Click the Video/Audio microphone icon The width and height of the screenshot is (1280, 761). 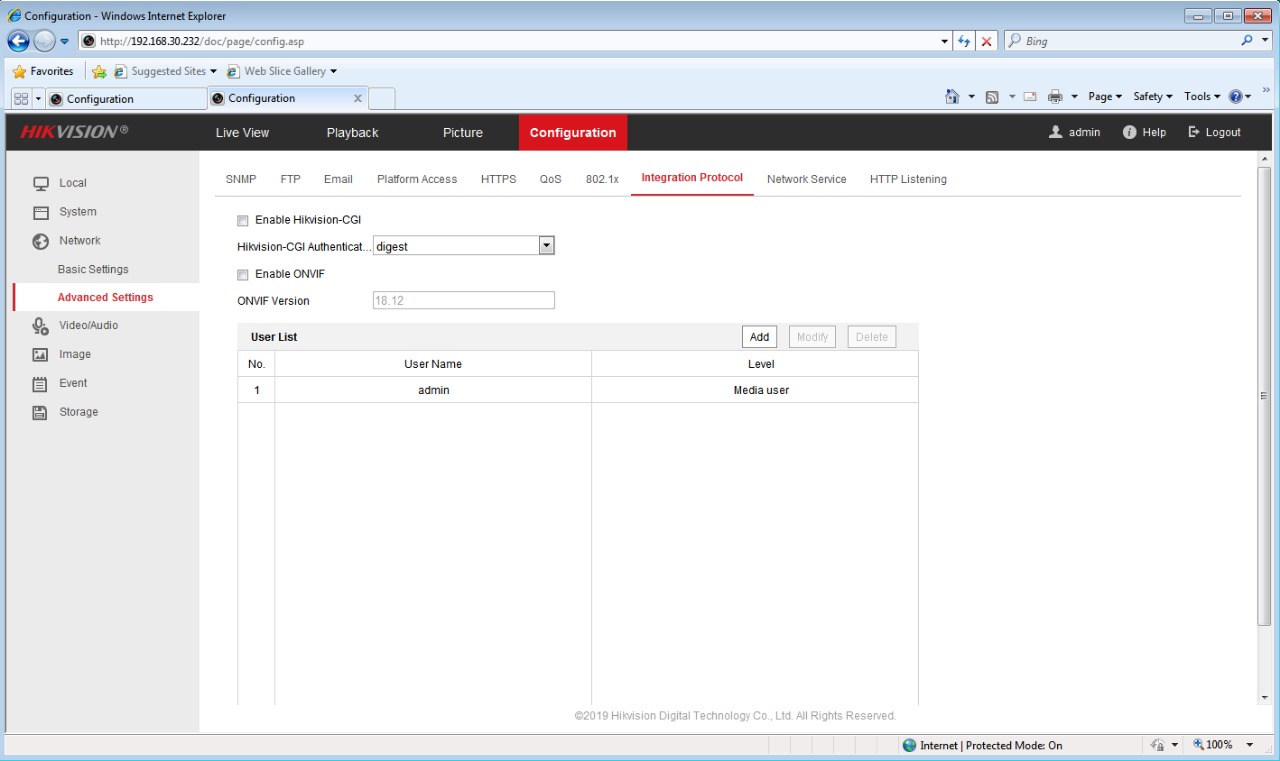pos(41,326)
